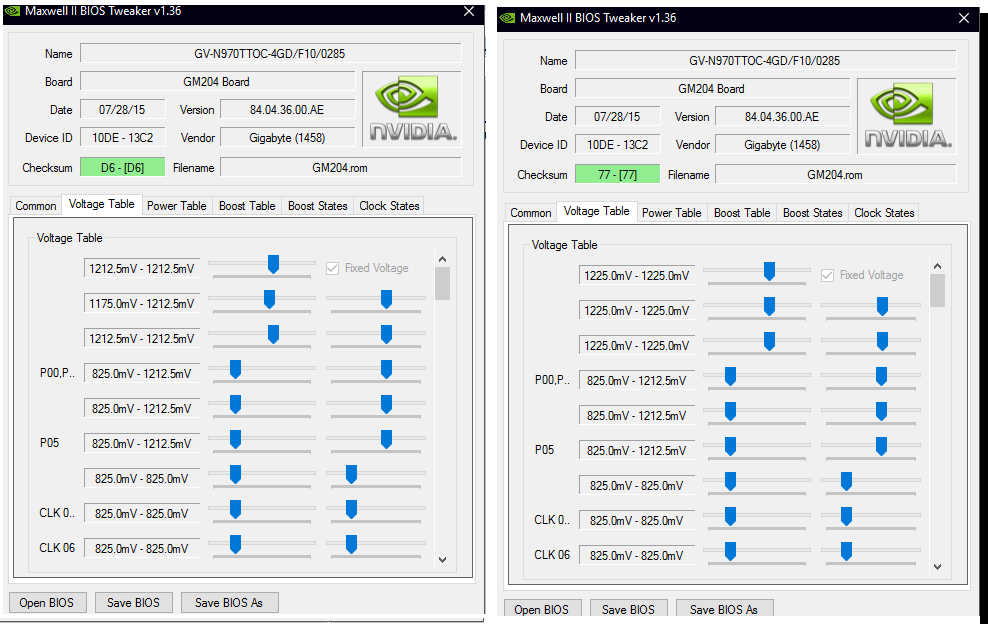Click max slider of P00 row, right window

click(882, 377)
